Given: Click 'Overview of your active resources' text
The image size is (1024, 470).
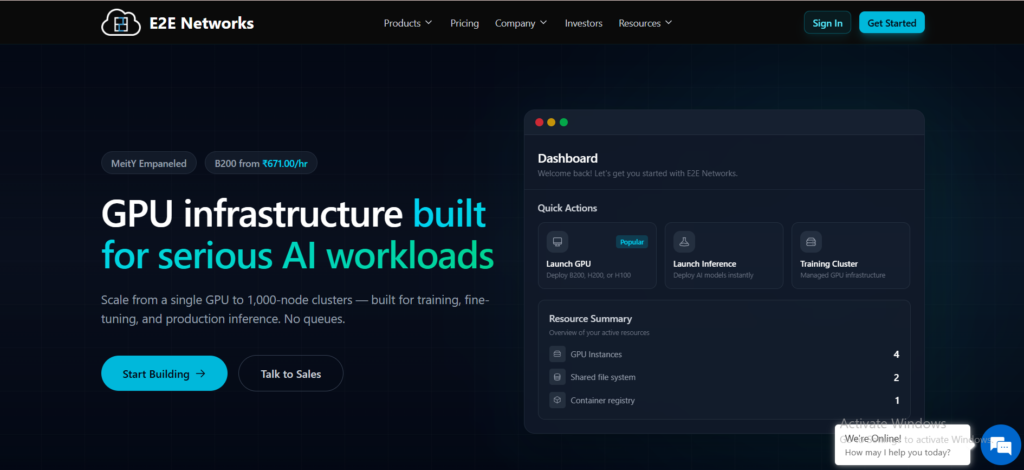Looking at the screenshot, I should click(x=599, y=333).
